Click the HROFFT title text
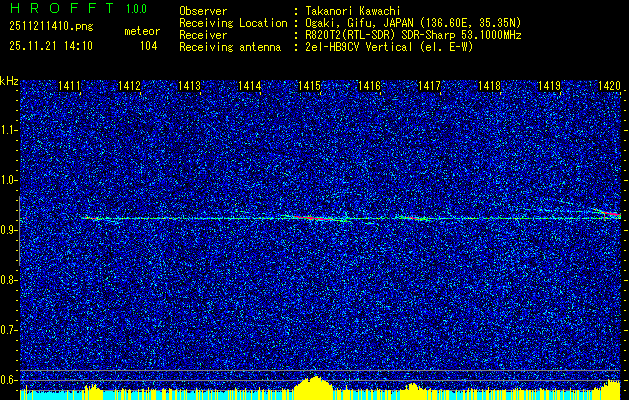The image size is (629, 400). (62, 8)
